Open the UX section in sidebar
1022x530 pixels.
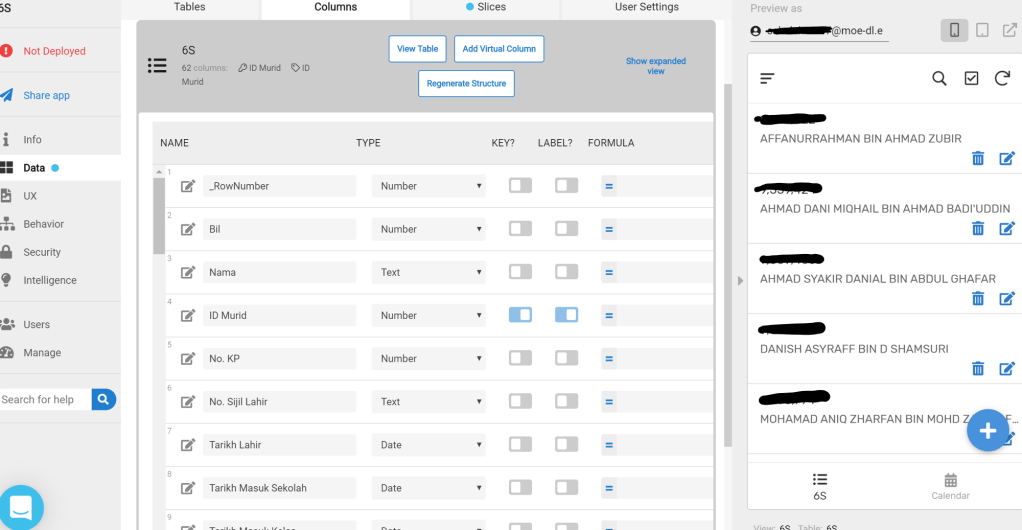pyautogui.click(x=30, y=196)
